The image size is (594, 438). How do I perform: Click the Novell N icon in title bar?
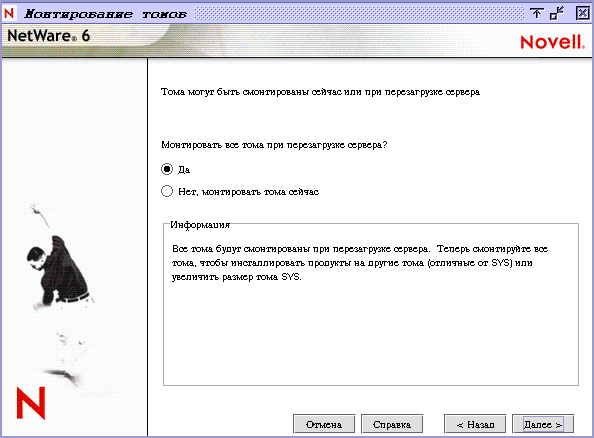click(9, 13)
